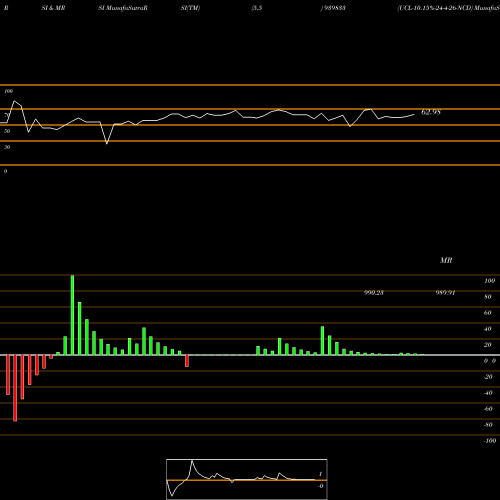Click the -100 label on MR axis
This screenshot has width=500, height=500.
coord(490,441)
